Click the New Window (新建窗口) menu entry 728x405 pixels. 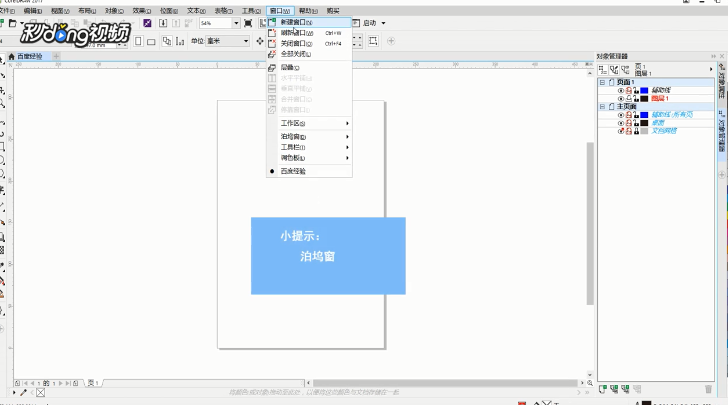point(309,22)
